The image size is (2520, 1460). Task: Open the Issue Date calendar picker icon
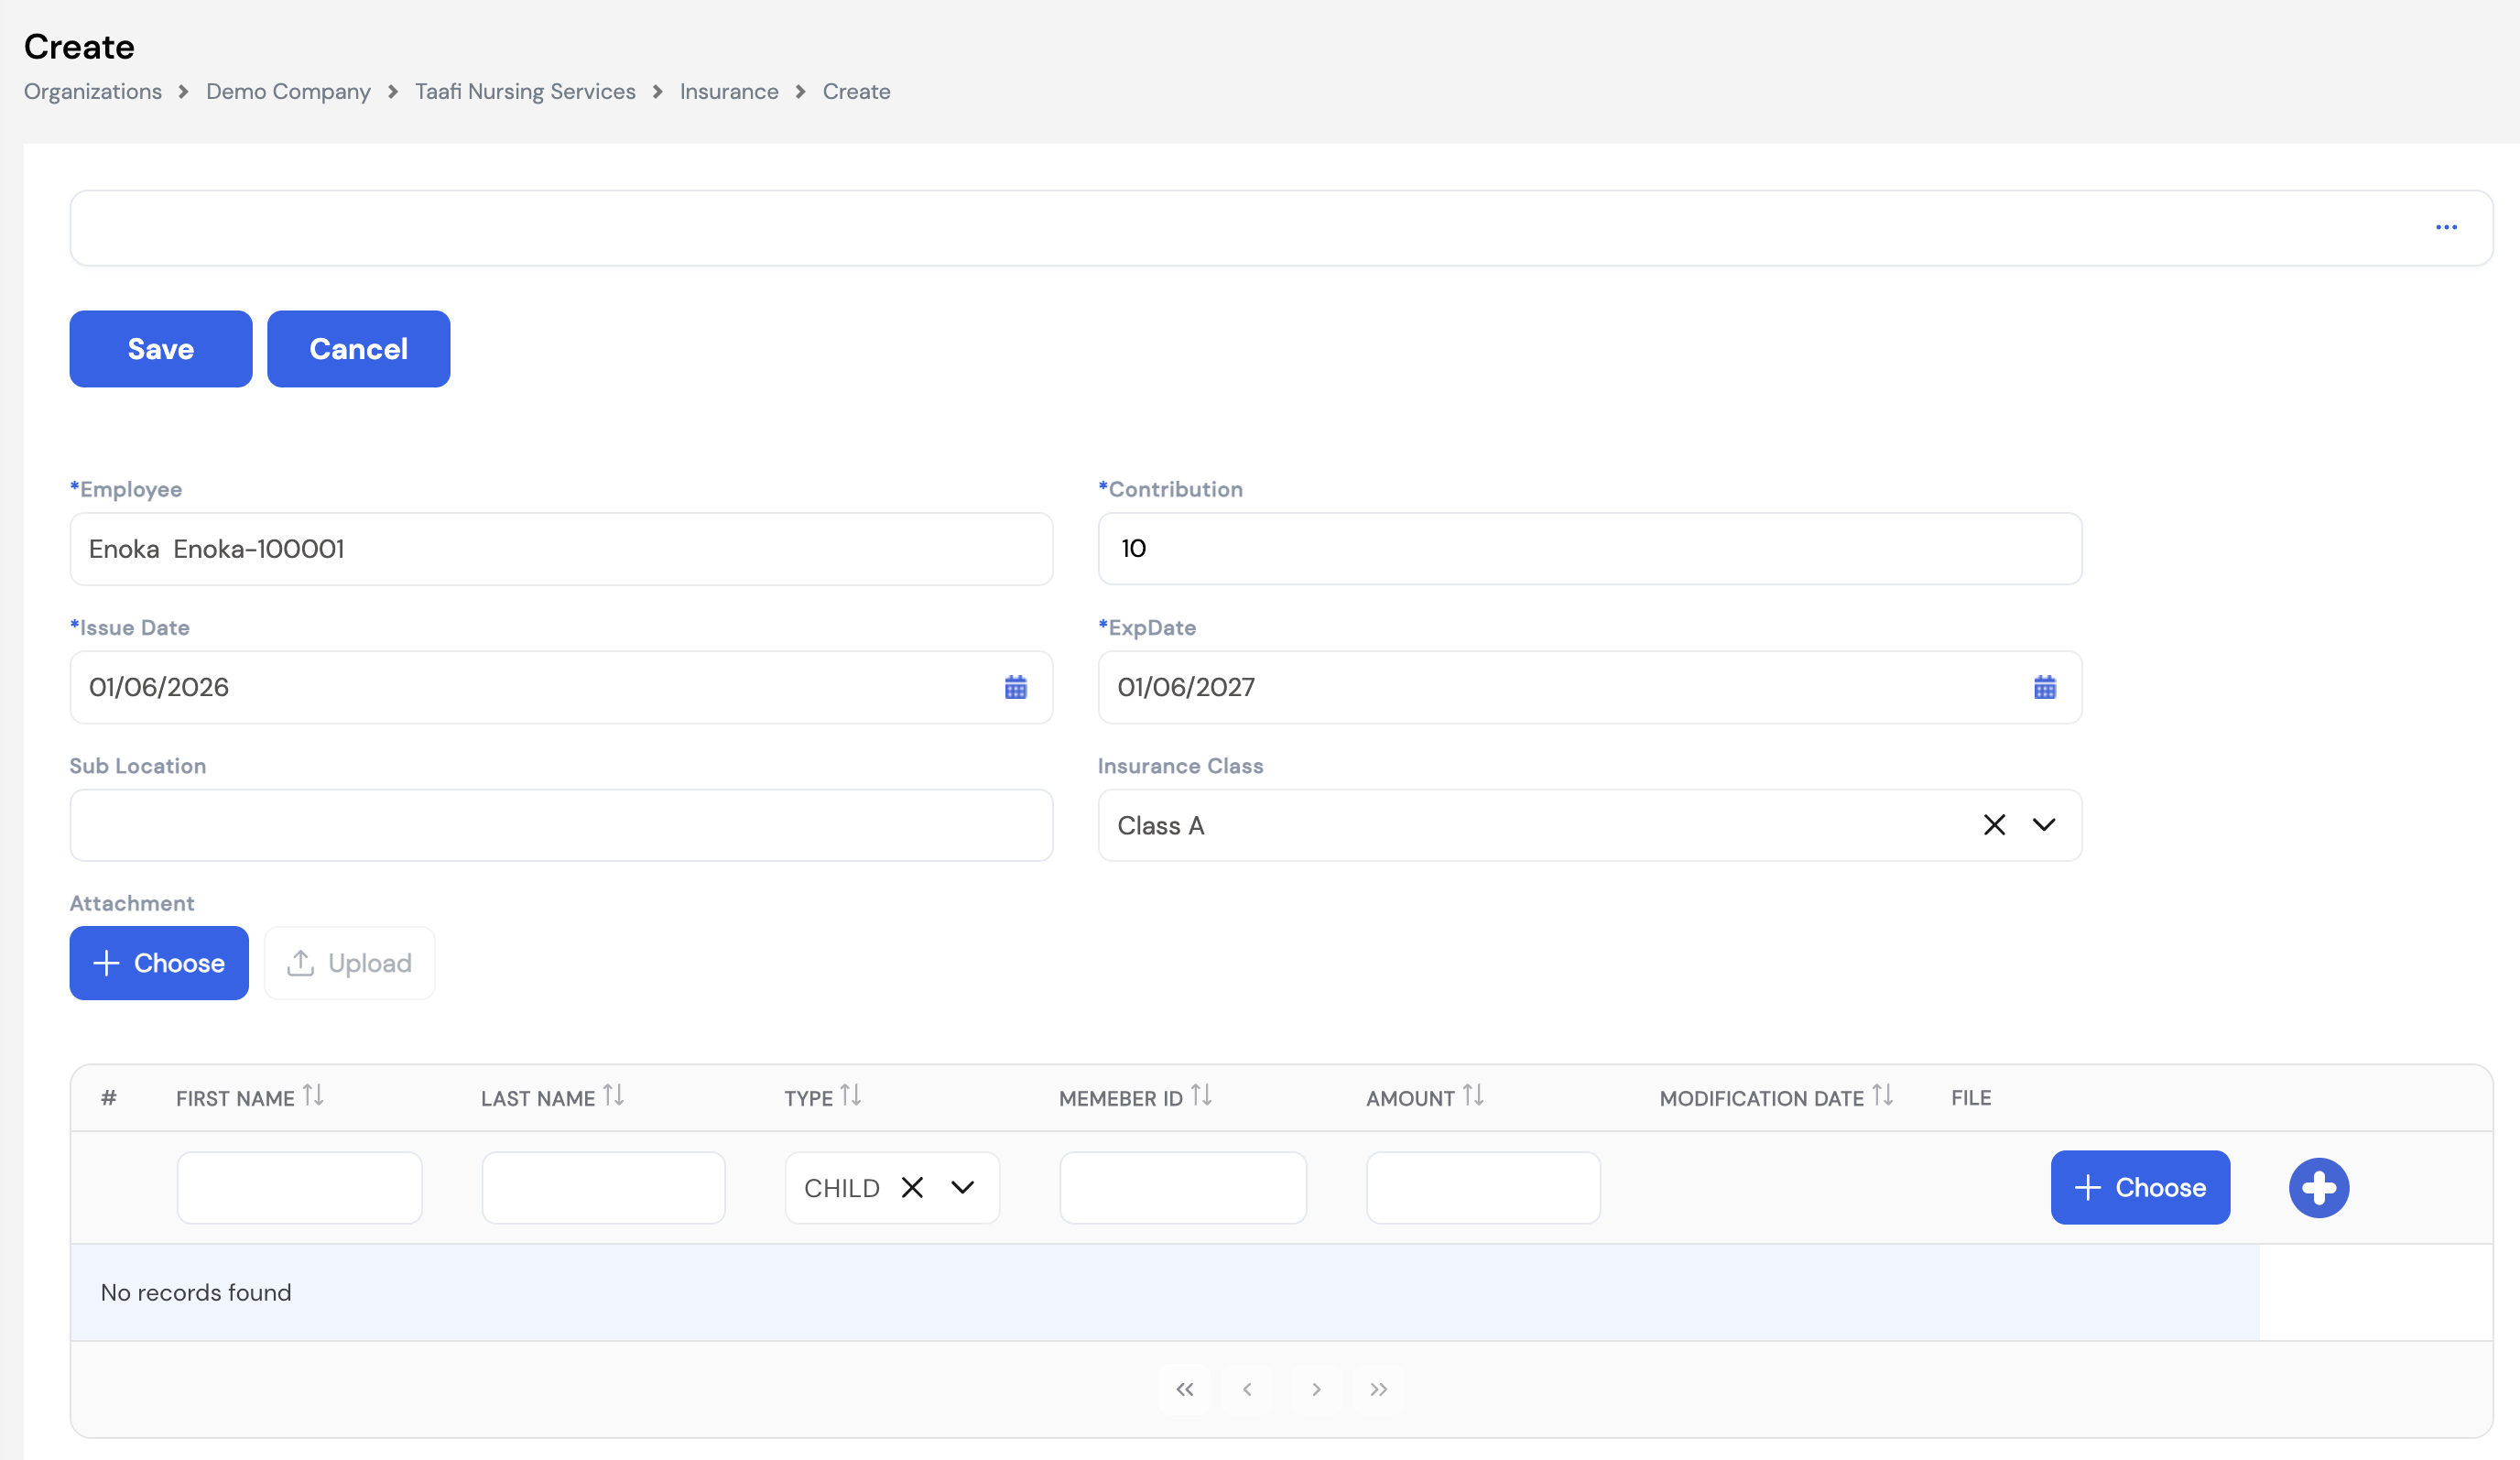point(1015,687)
